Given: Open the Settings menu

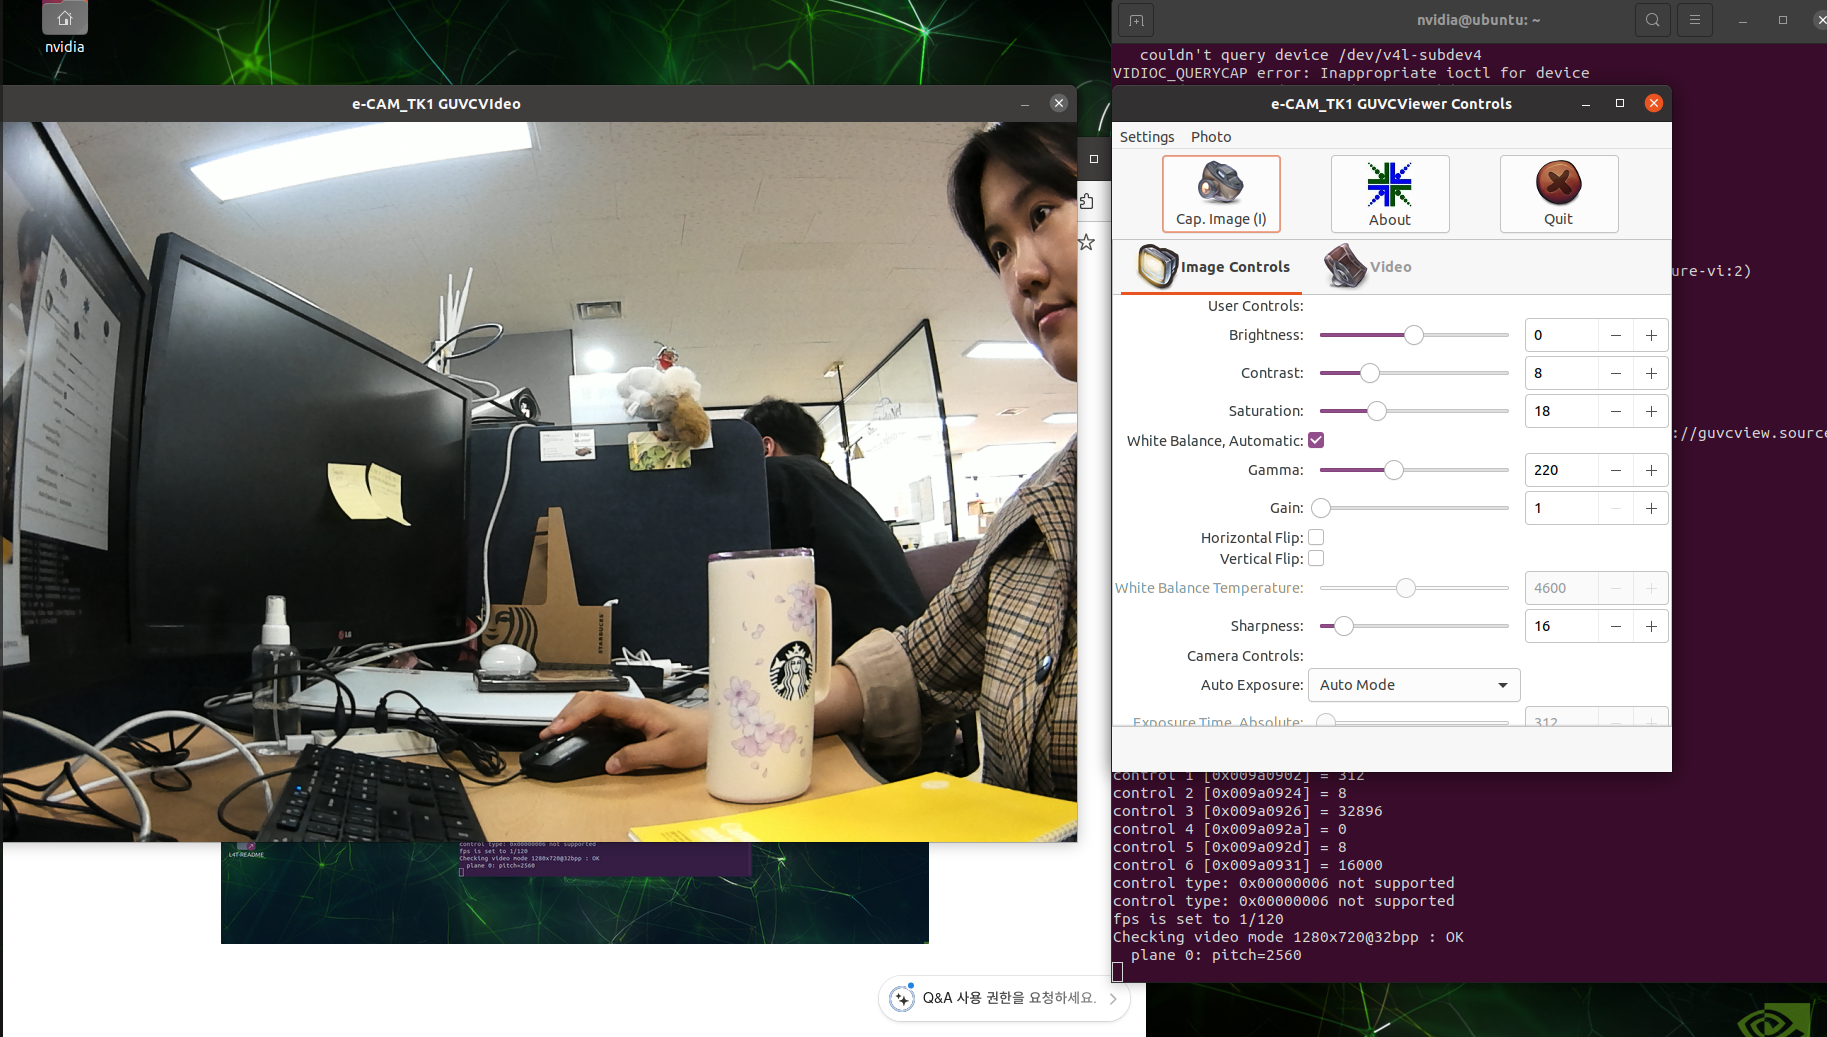Looking at the screenshot, I should point(1147,137).
